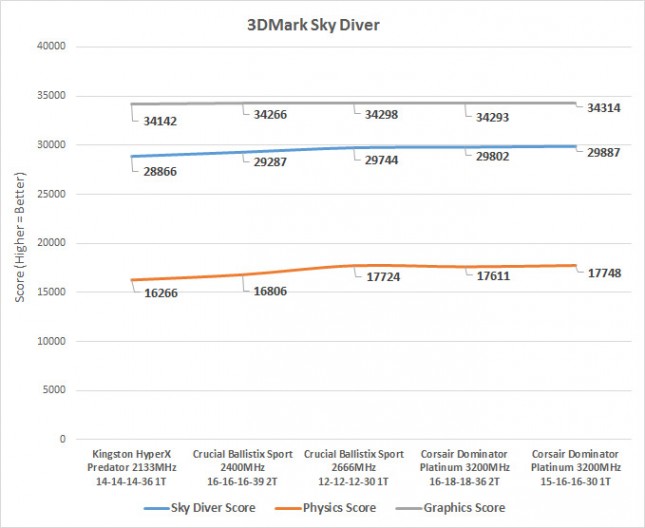Click the 30000 y-axis value
Image resolution: width=645 pixels, height=528 pixels.
point(51,145)
